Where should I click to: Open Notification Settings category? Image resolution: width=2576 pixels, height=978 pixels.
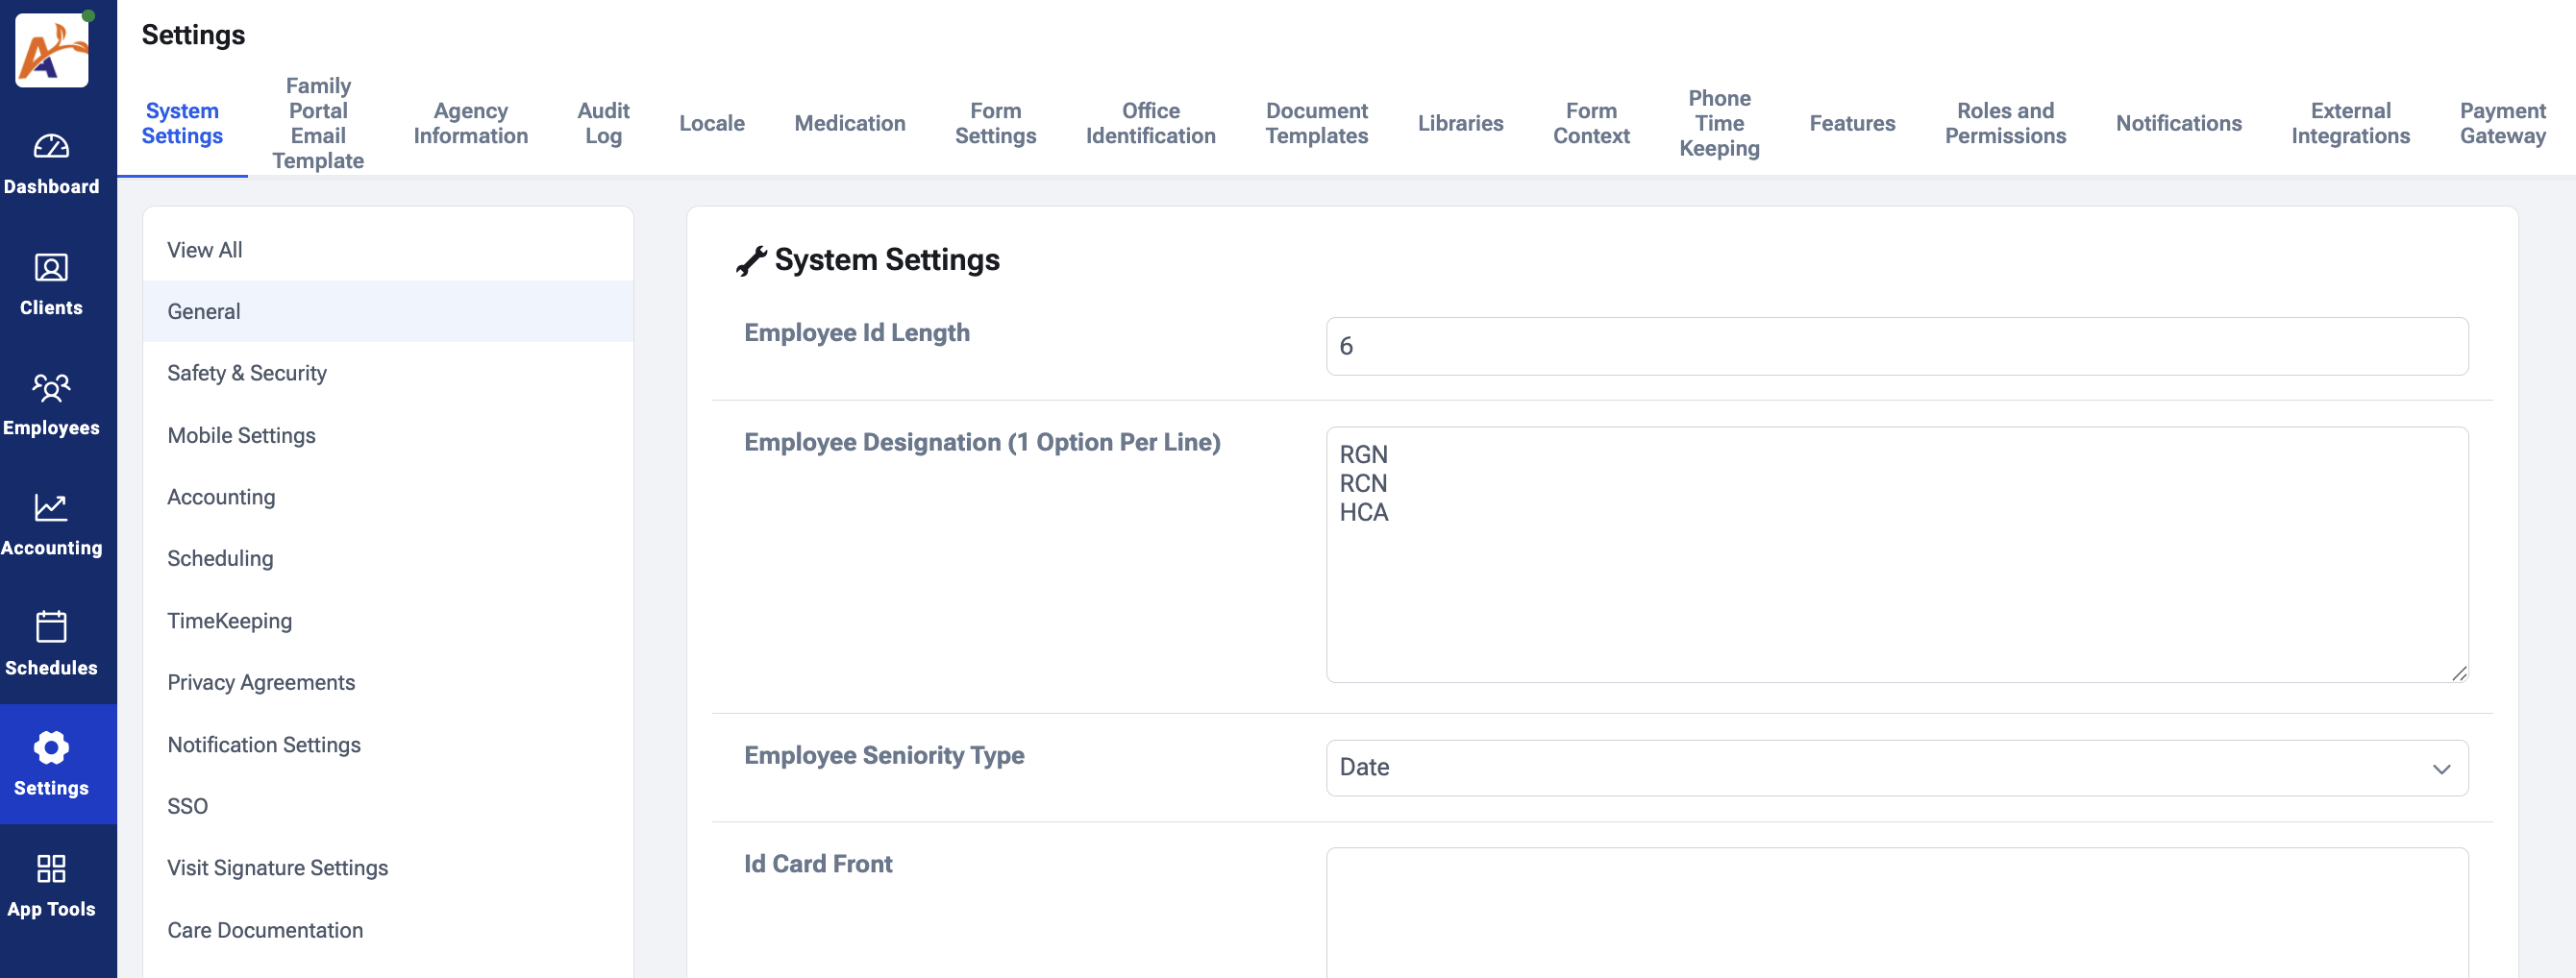pyautogui.click(x=388, y=744)
